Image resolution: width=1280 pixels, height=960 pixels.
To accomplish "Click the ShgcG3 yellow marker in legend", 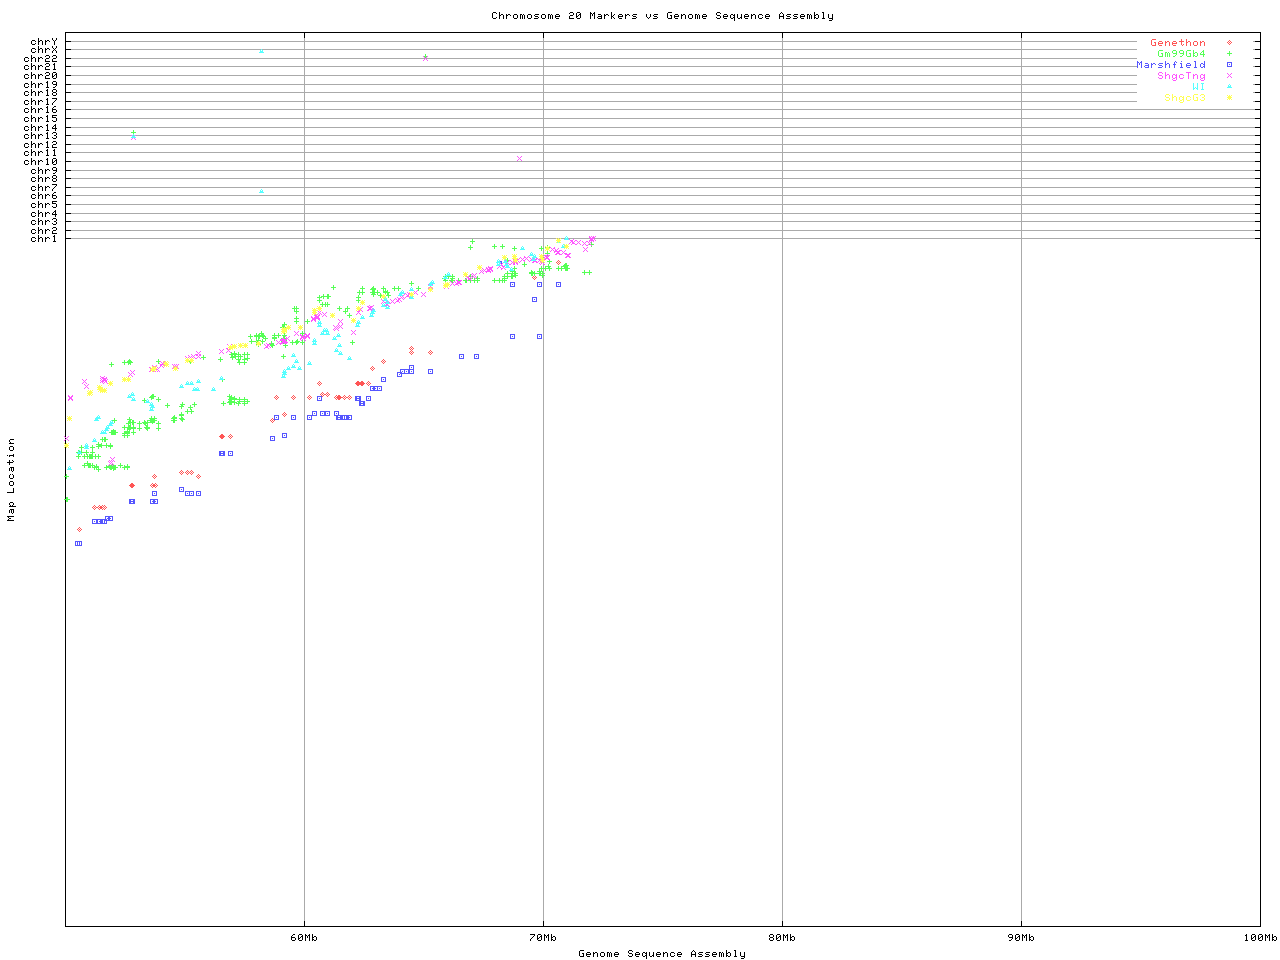I will [x=1229, y=98].
